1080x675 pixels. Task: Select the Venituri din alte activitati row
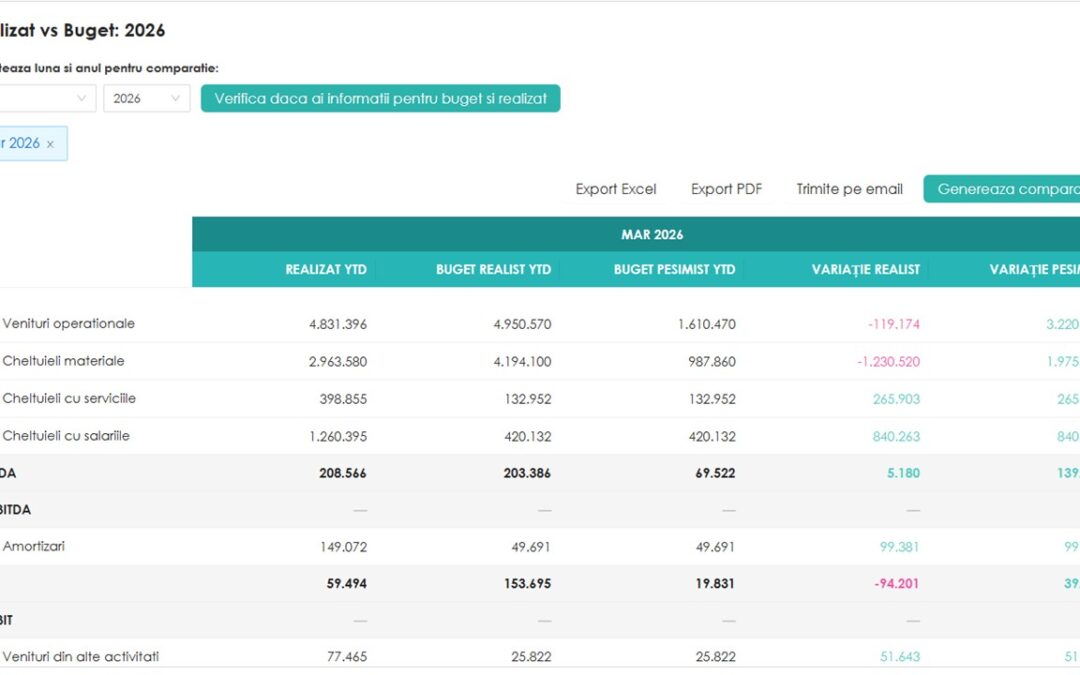tap(540, 656)
